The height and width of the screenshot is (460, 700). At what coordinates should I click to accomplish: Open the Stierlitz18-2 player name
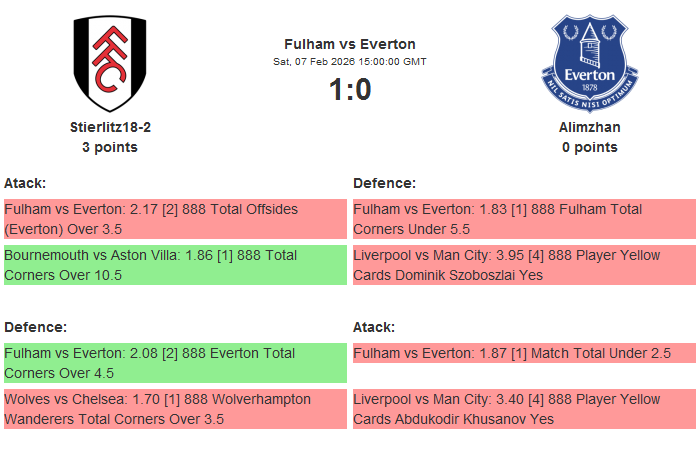point(110,127)
